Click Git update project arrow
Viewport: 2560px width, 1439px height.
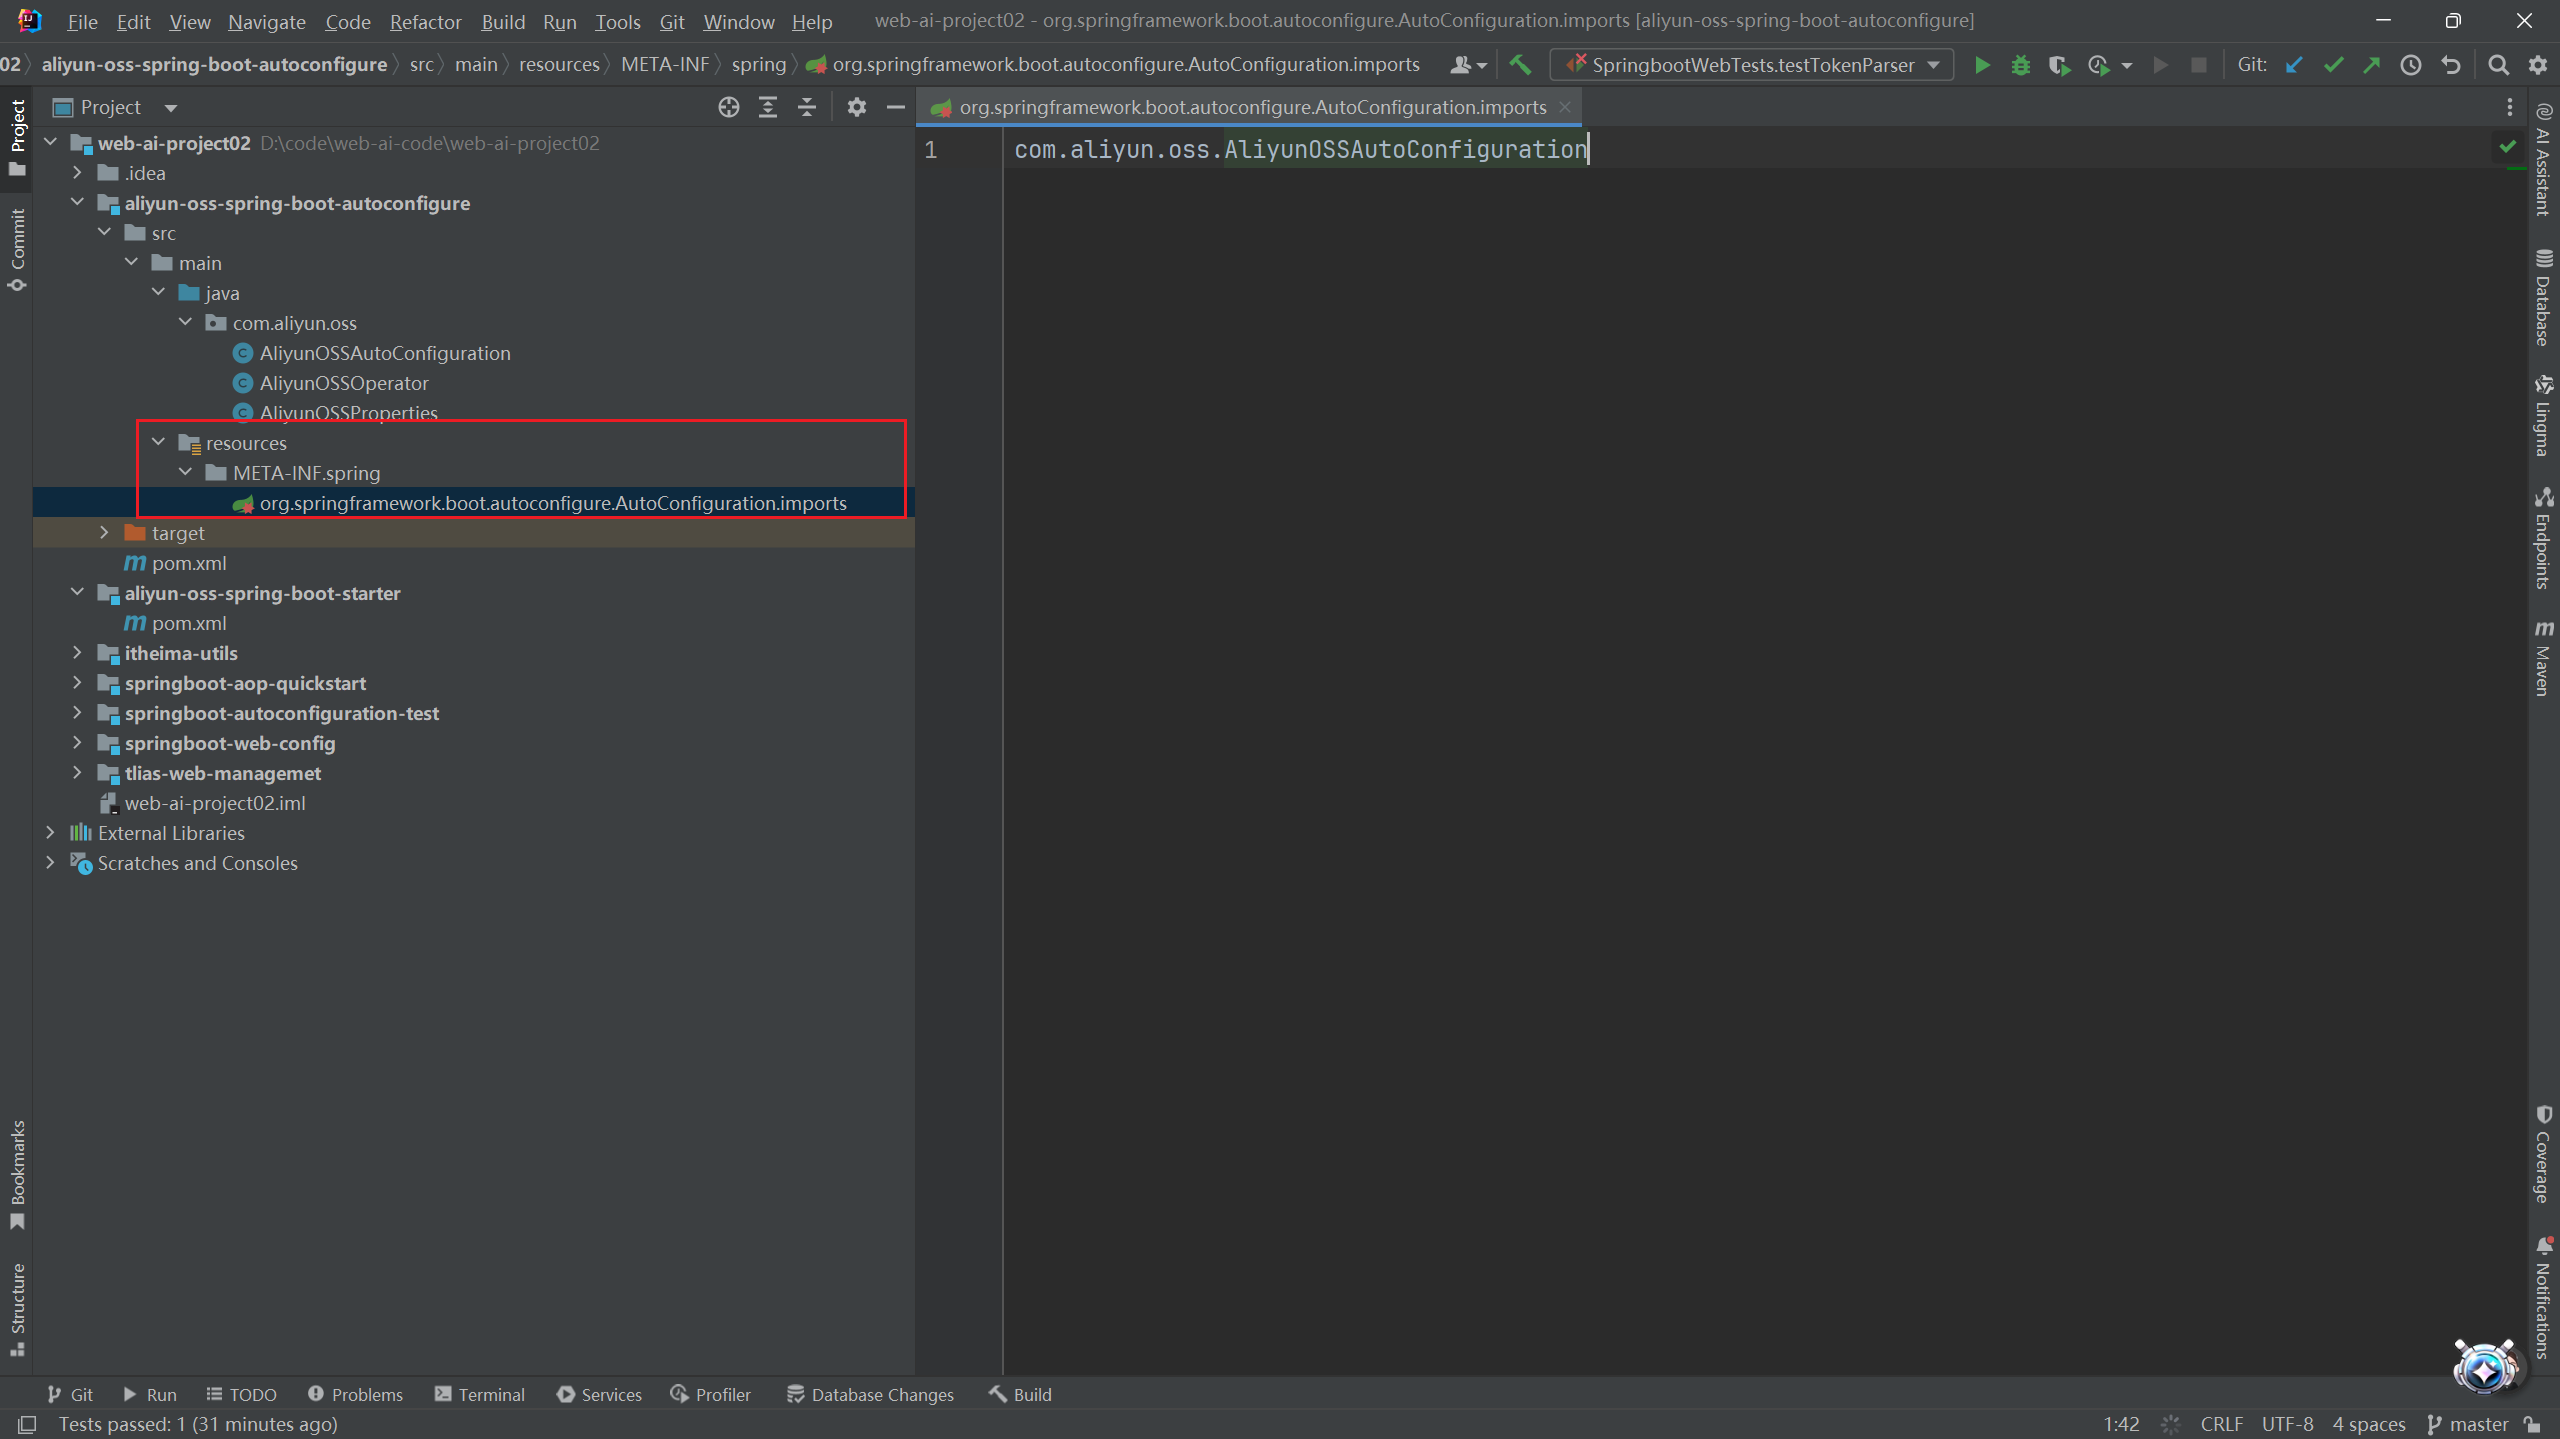(2294, 65)
